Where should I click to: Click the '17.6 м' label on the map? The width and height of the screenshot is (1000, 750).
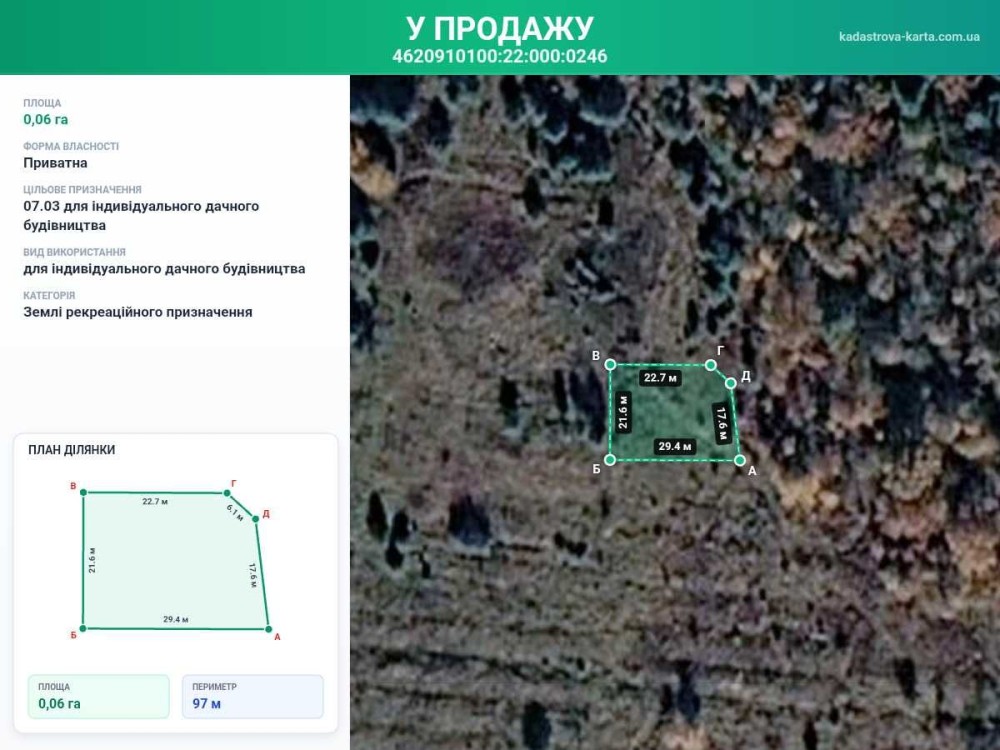point(721,423)
